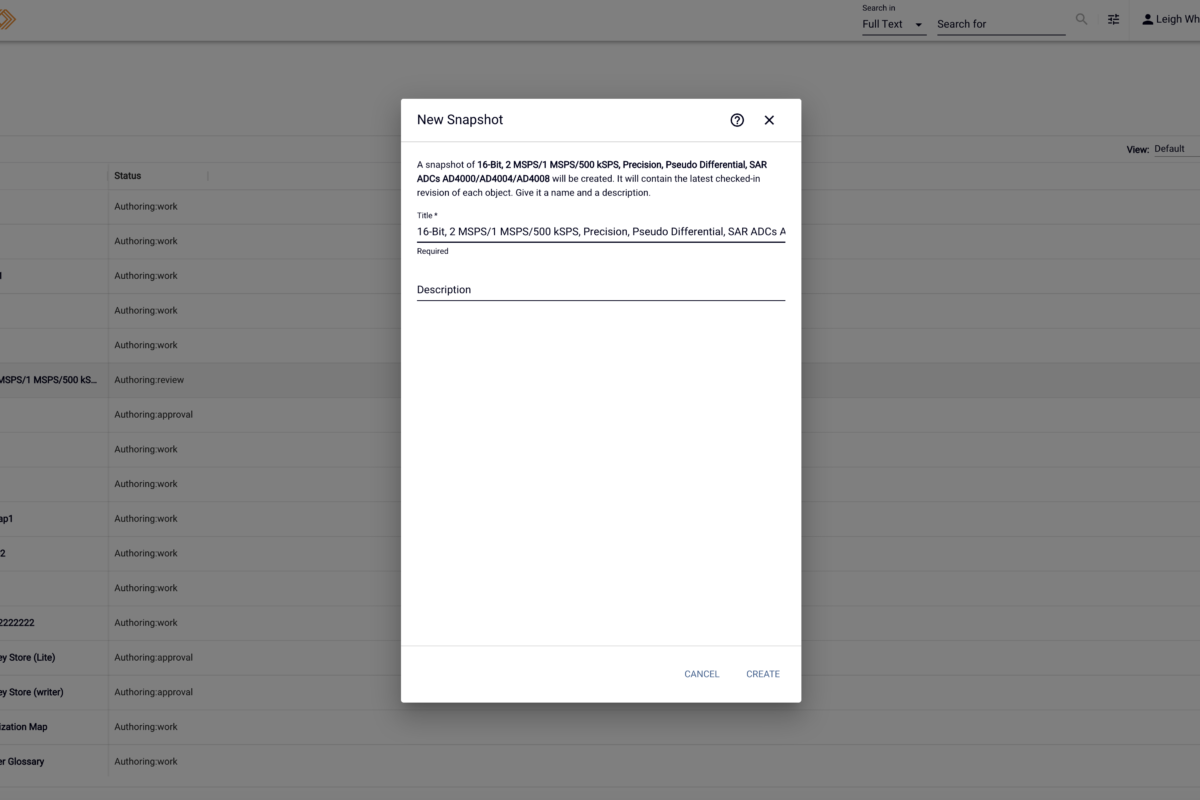Open help for New Snapshot dialog
Viewport: 1200px width, 800px height.
coord(737,120)
